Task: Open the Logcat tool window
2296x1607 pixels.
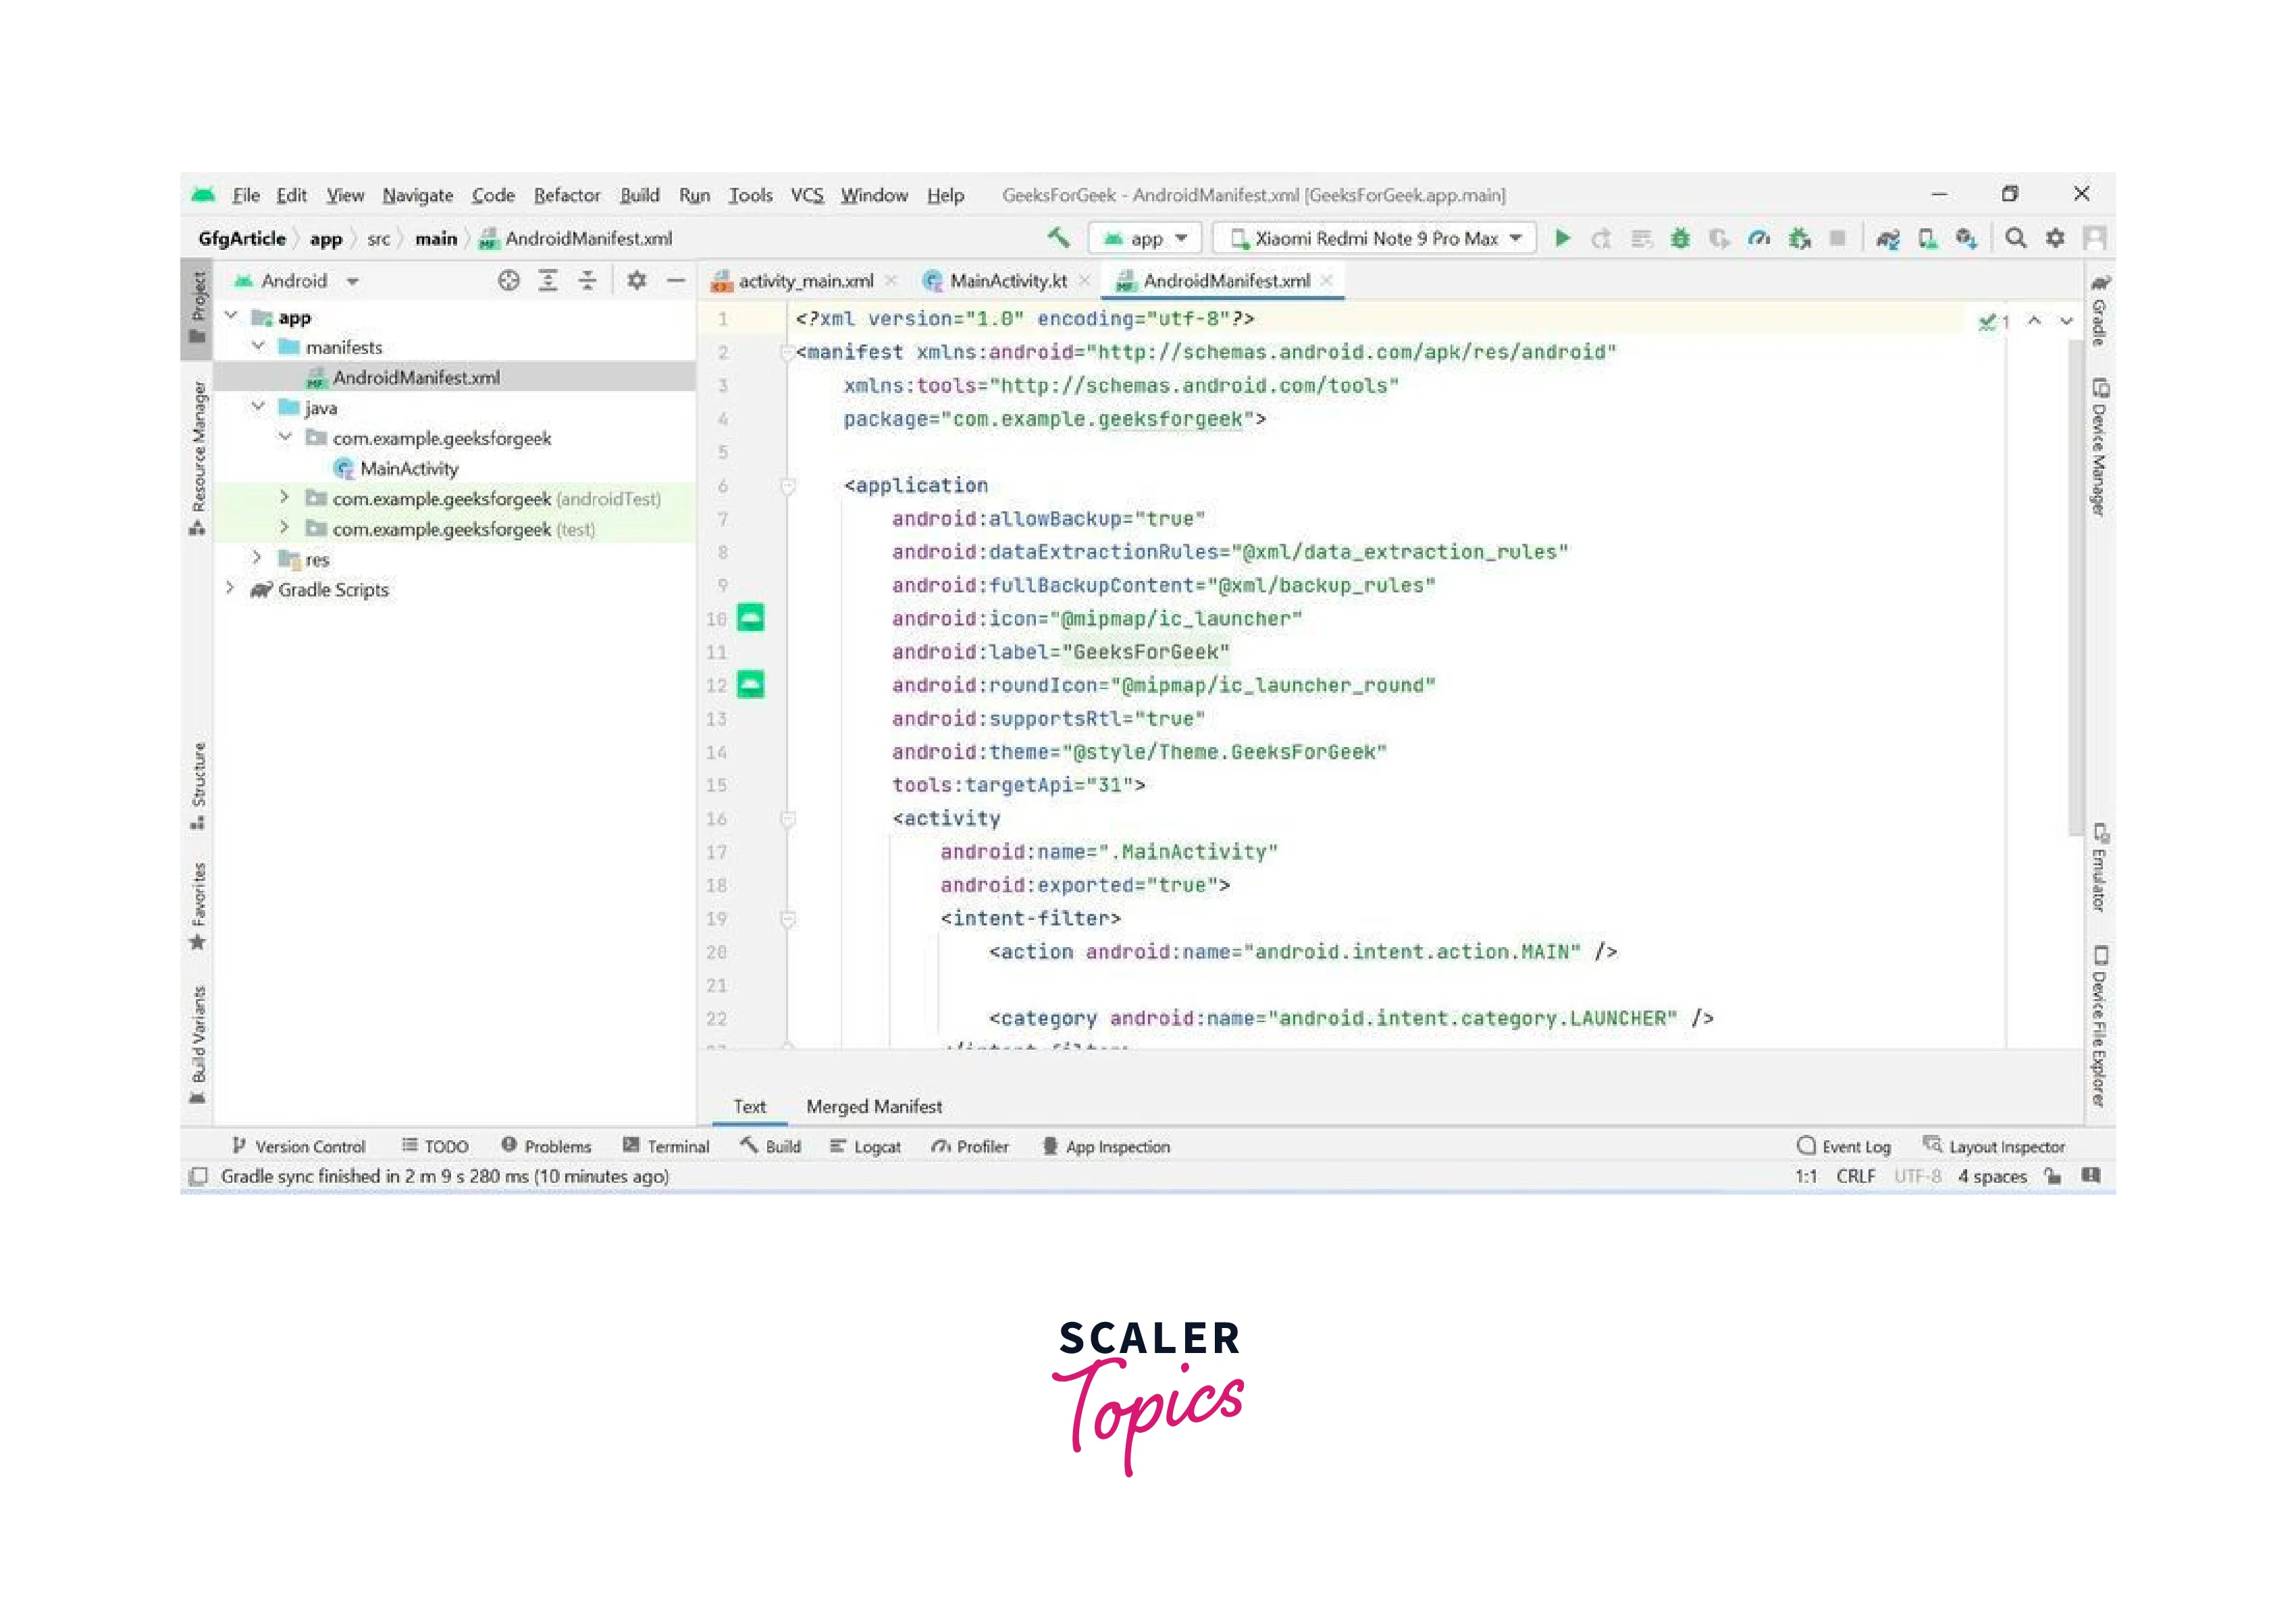Action: 866,1146
